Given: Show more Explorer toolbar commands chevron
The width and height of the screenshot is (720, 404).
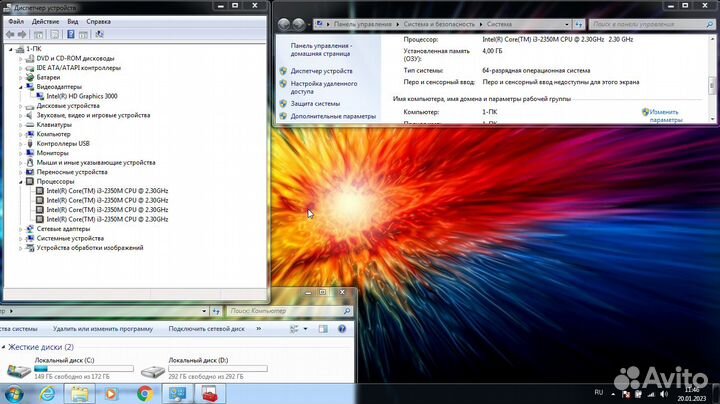Looking at the screenshot, I should [259, 329].
